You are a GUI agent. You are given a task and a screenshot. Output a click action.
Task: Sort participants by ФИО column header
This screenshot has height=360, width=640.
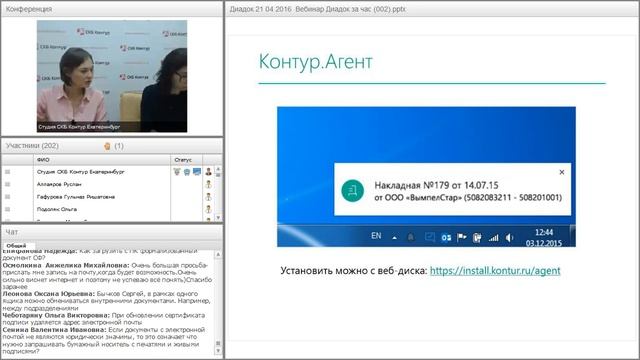coord(102,160)
